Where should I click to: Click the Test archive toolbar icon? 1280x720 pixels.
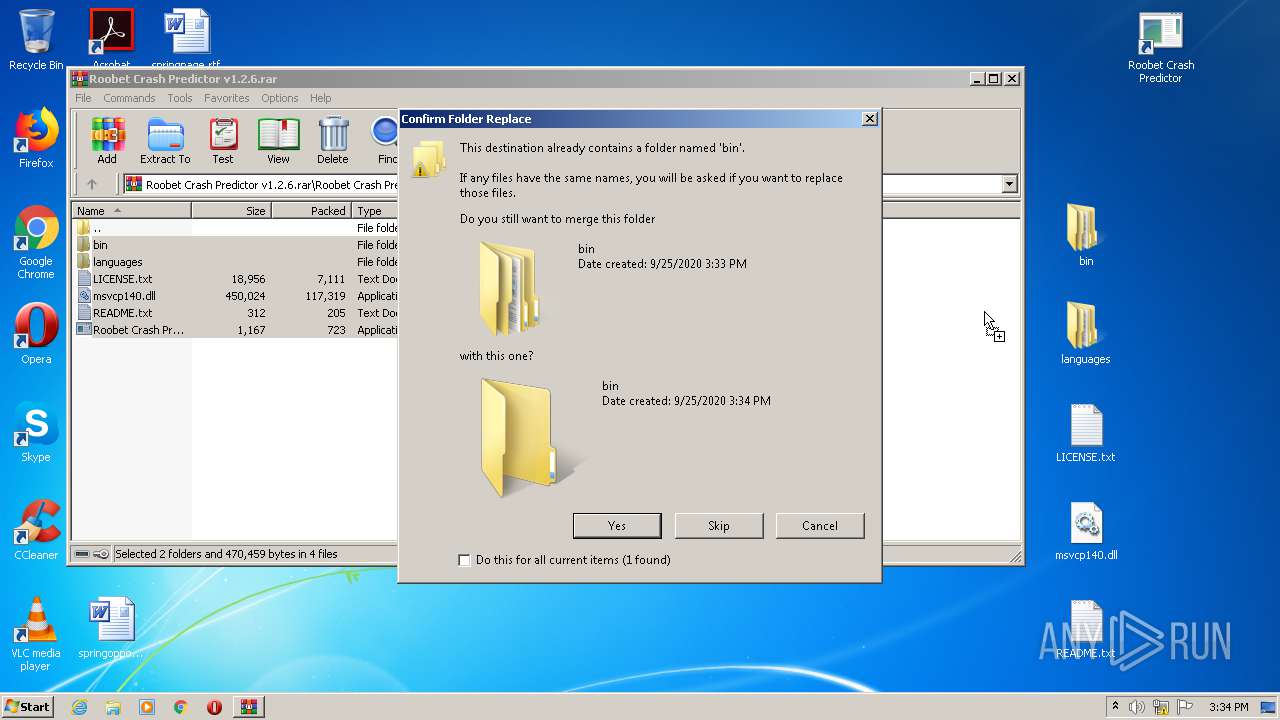click(223, 141)
